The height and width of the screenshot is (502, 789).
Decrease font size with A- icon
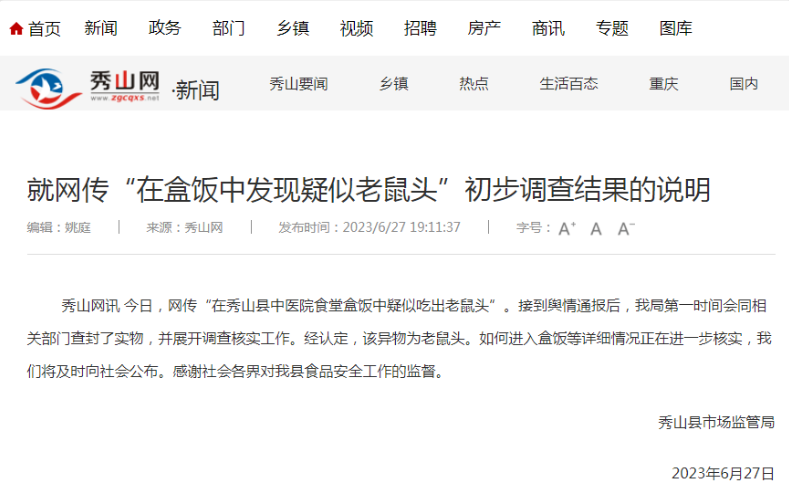626,229
